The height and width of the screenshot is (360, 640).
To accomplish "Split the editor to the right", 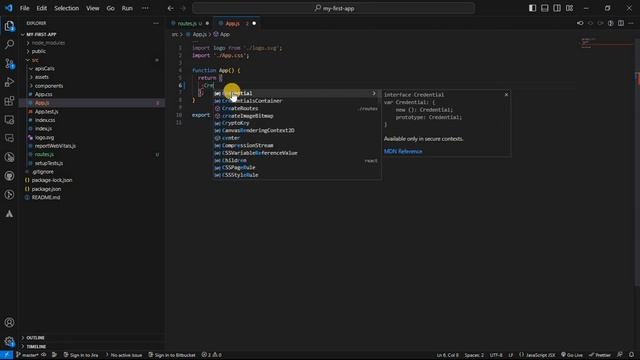I will coord(621,23).
